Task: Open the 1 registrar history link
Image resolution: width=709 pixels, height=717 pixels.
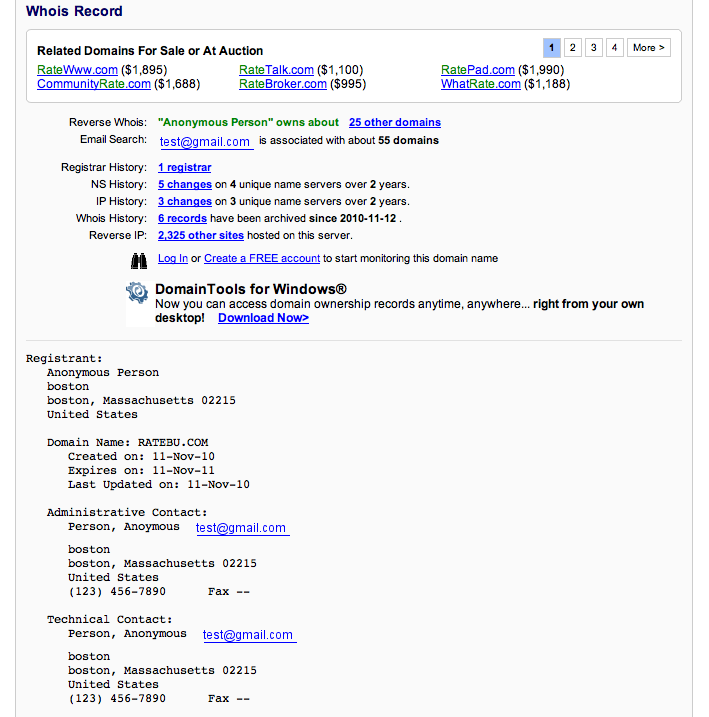Action: pos(185,167)
